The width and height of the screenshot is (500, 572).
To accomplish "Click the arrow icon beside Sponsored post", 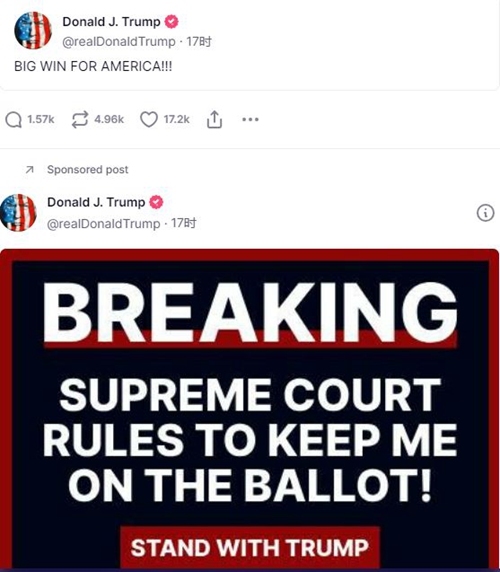I will 30,170.
